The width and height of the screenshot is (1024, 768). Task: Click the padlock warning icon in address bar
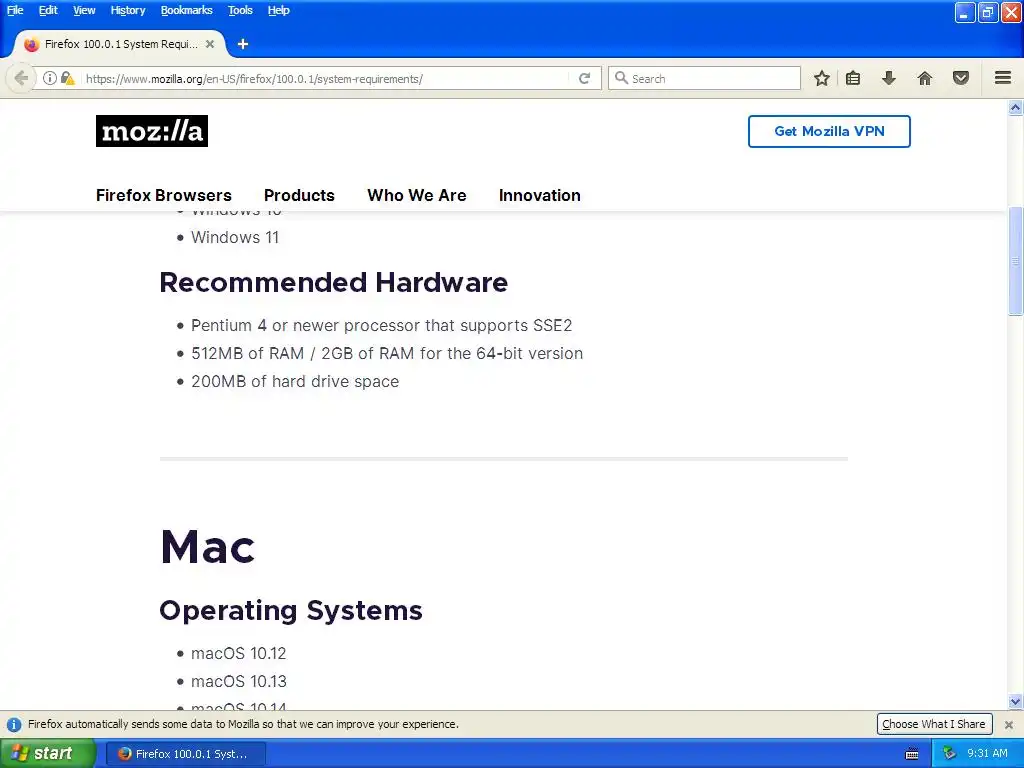[x=67, y=78]
